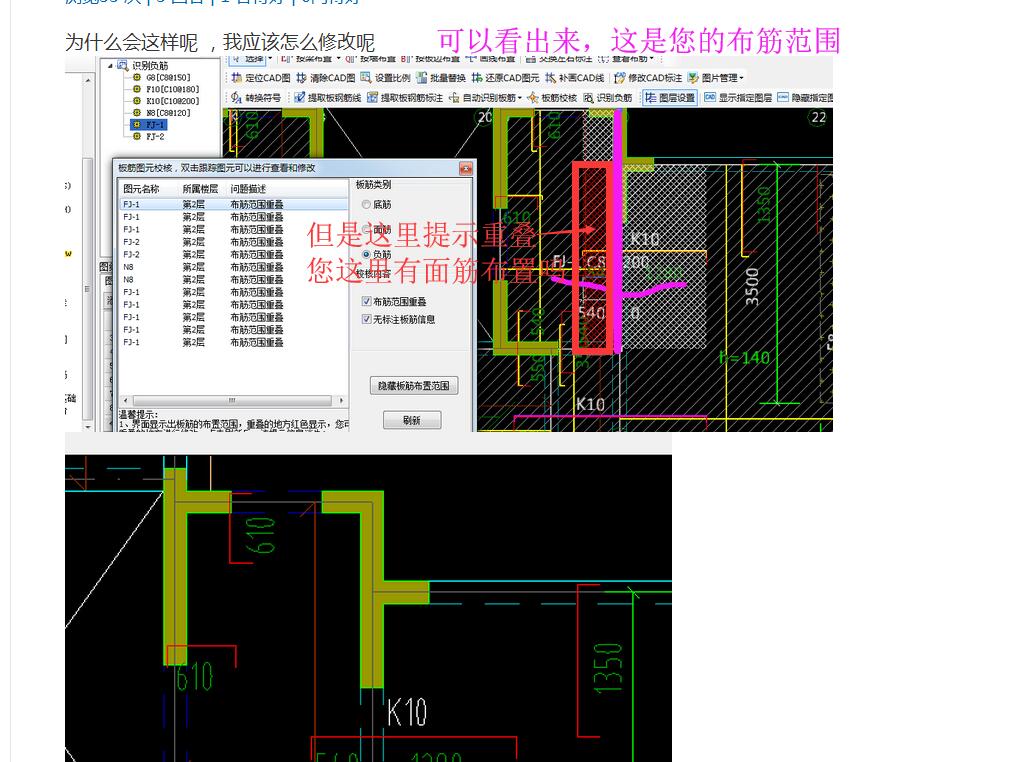Open the 图片管理 dropdown arrow
This screenshot has height=762, width=1032.
click(x=742, y=78)
